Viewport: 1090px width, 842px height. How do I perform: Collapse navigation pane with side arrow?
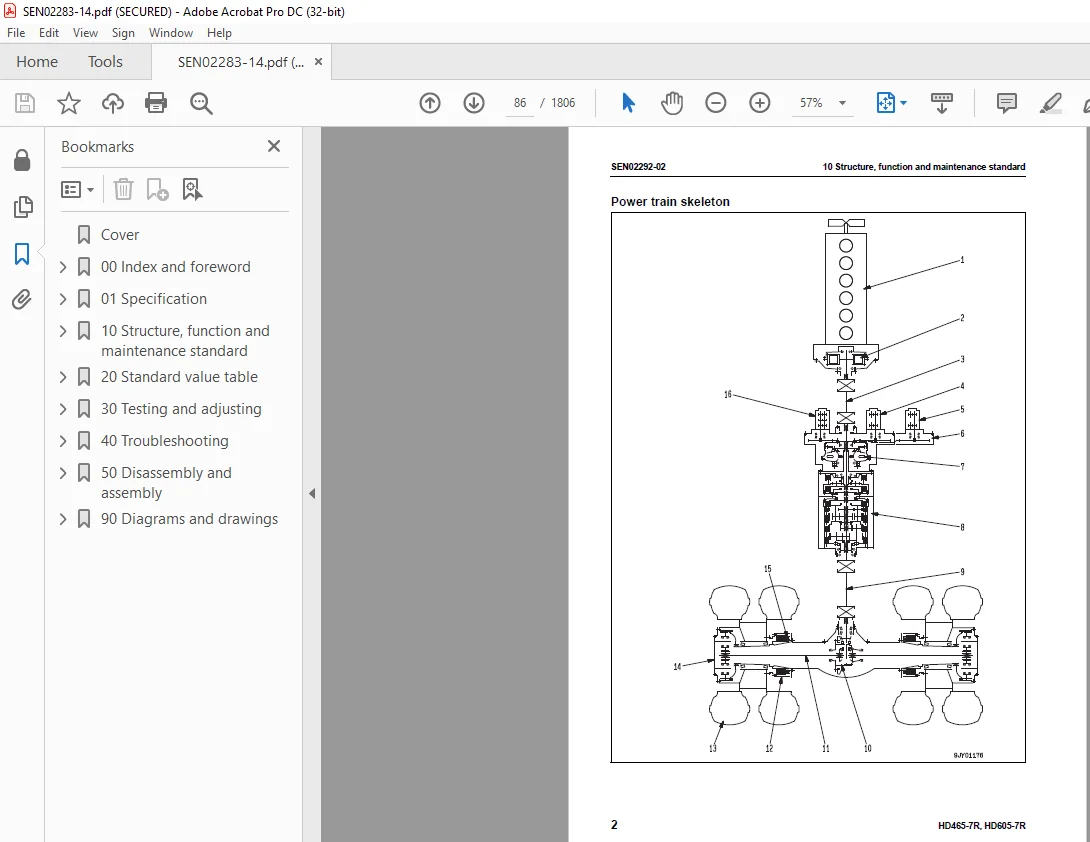(x=312, y=494)
